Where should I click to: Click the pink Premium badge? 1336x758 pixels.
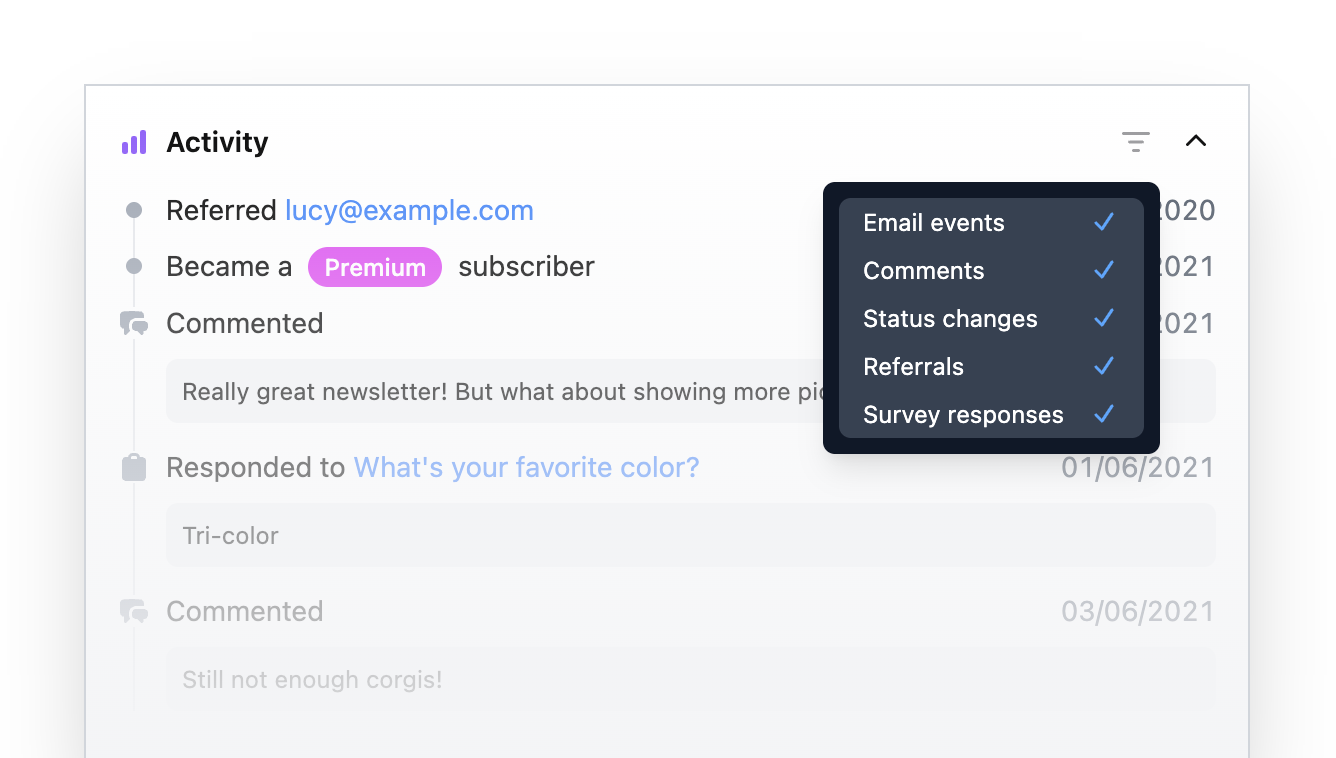click(x=375, y=268)
